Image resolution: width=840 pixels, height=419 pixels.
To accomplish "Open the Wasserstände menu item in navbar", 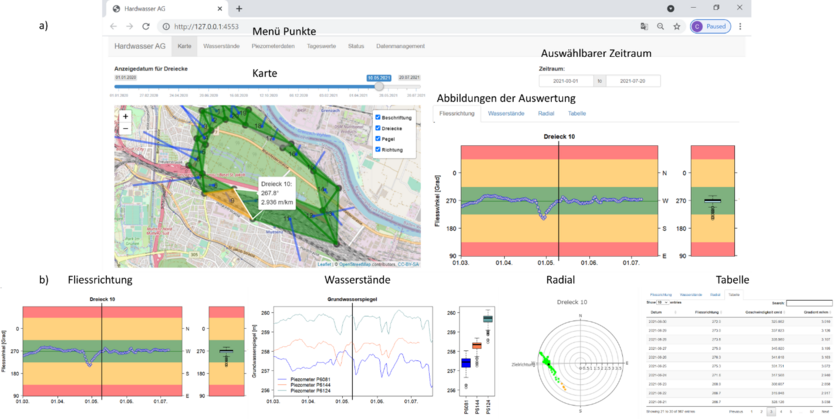I will 219,46.
